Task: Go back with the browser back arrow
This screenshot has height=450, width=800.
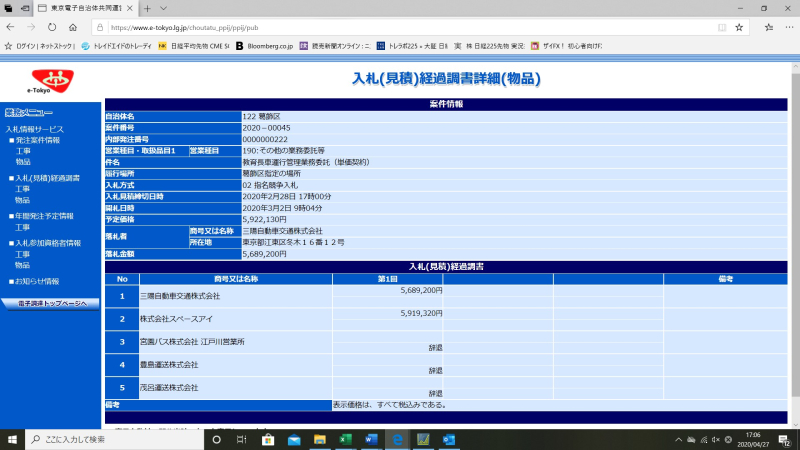Action: point(13,27)
